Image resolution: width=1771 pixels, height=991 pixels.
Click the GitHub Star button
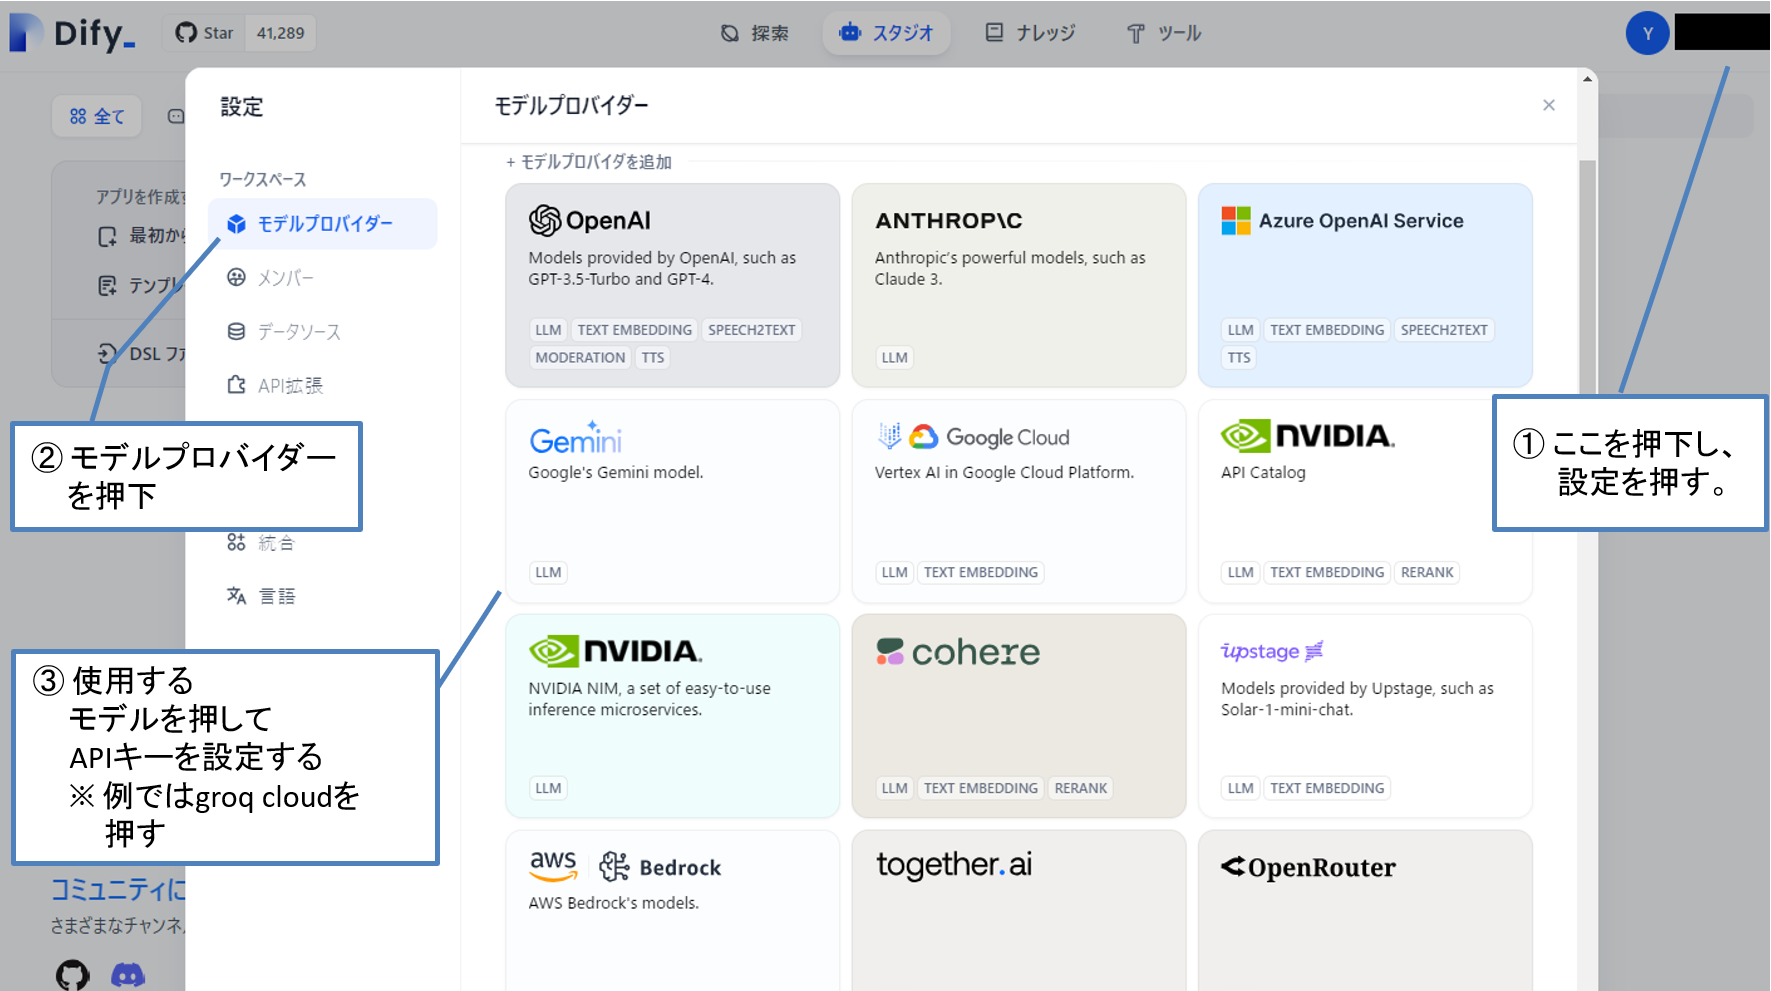tap(205, 33)
